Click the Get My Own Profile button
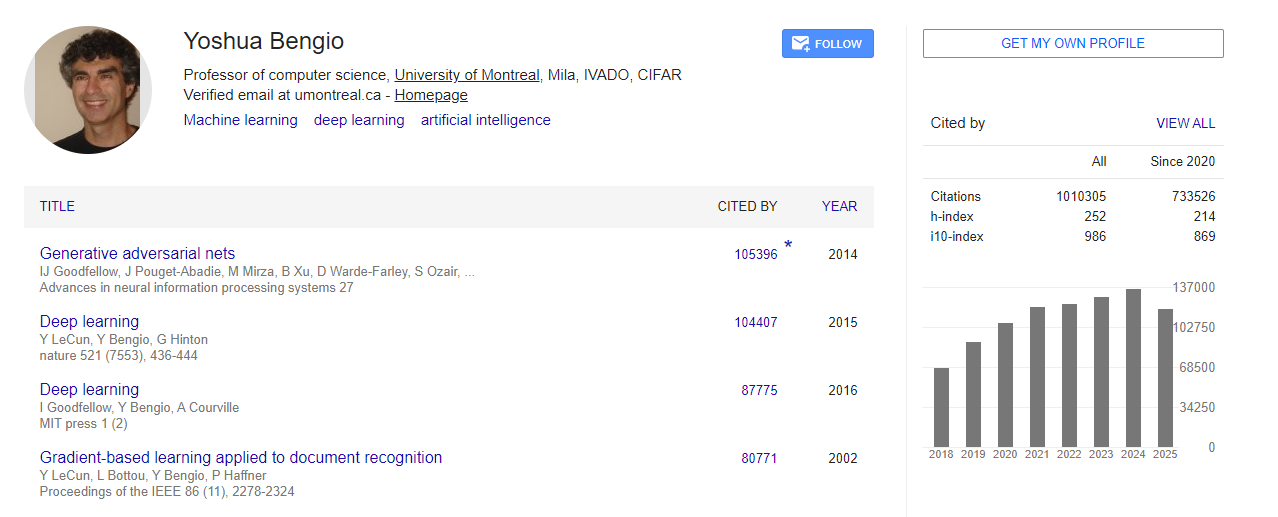 coord(1072,44)
